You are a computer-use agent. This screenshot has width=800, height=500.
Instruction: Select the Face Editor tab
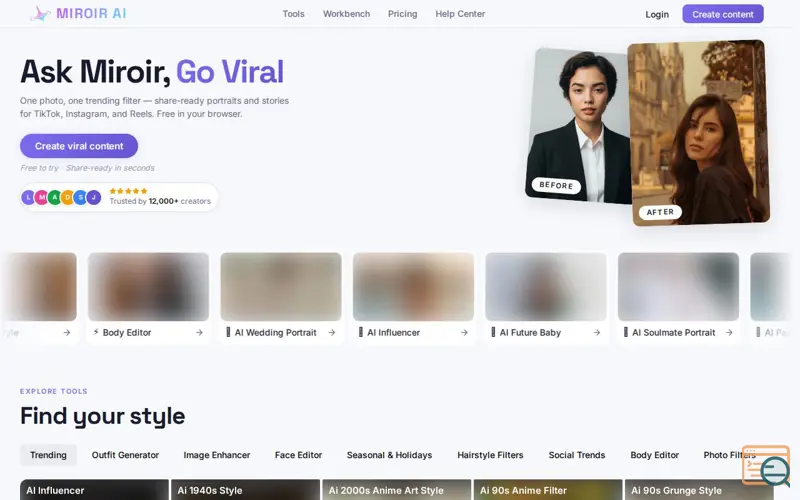[298, 455]
